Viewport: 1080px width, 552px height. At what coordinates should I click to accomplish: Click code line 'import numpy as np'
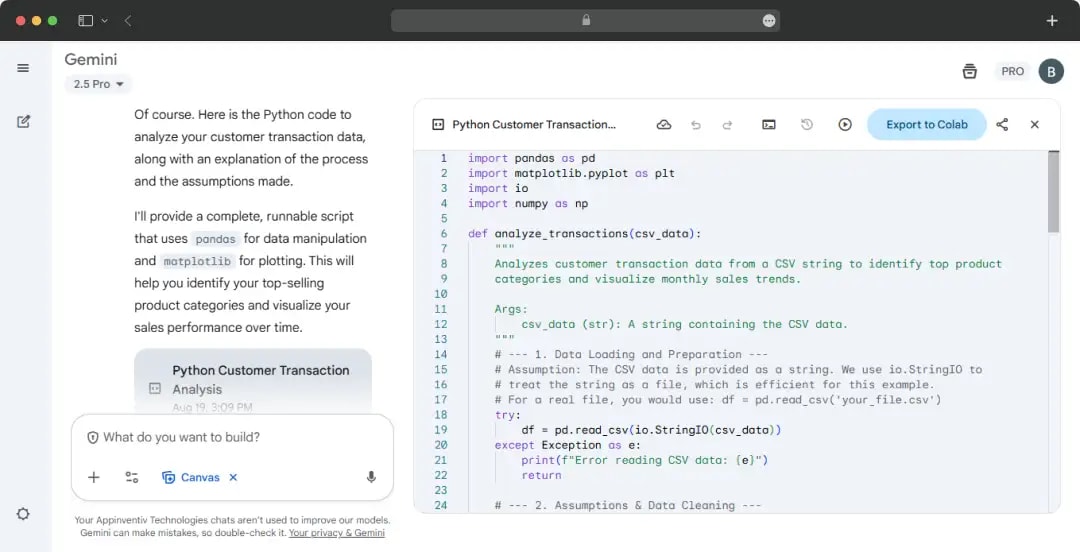coord(528,204)
